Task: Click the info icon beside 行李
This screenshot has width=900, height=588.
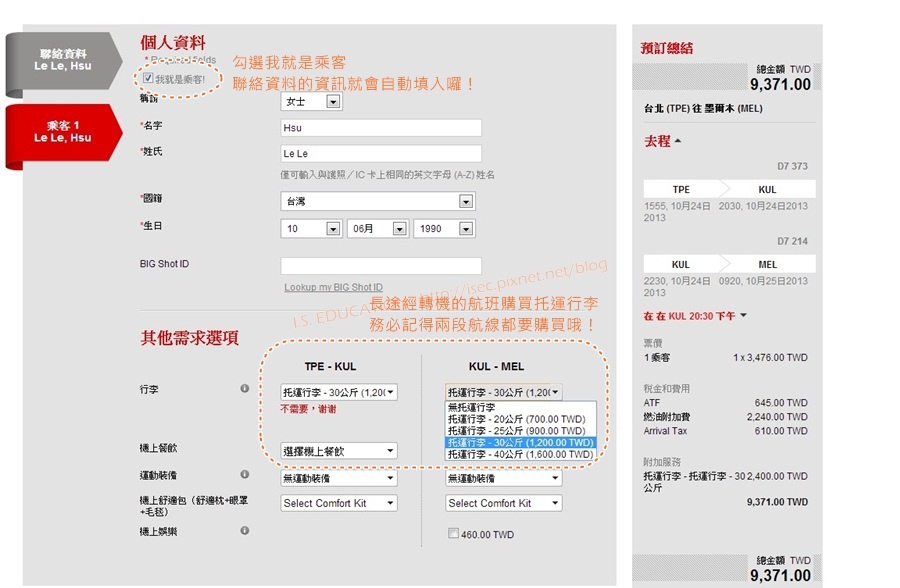Action: pyautogui.click(x=245, y=389)
